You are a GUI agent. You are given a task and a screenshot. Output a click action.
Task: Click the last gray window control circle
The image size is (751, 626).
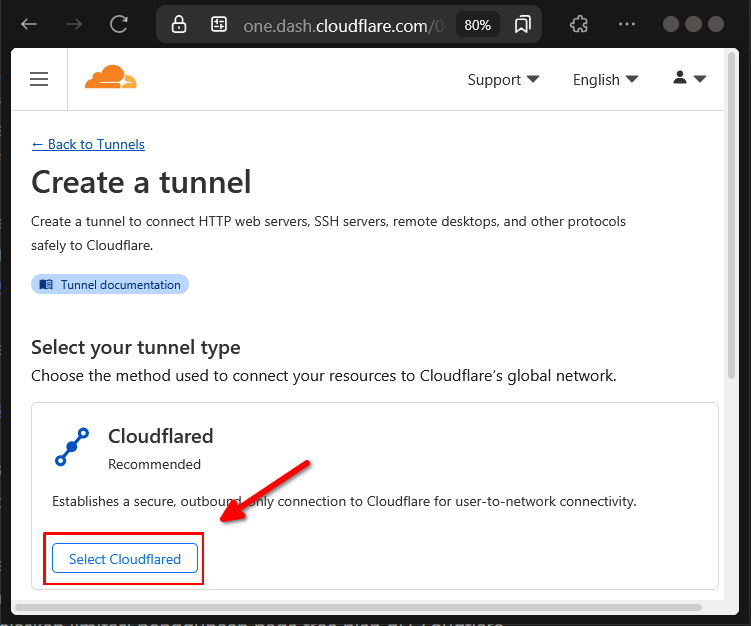click(x=716, y=24)
